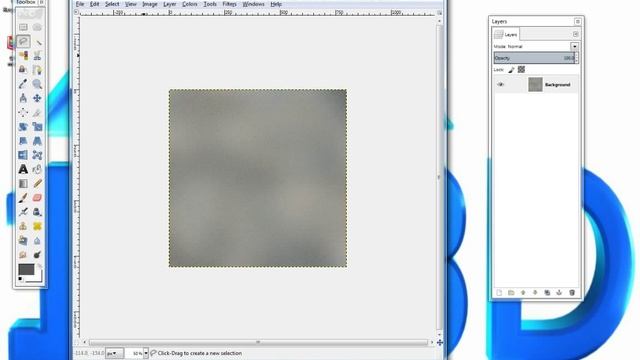Toggle the lock pixels brush option
The width and height of the screenshot is (640, 360).
[511, 70]
